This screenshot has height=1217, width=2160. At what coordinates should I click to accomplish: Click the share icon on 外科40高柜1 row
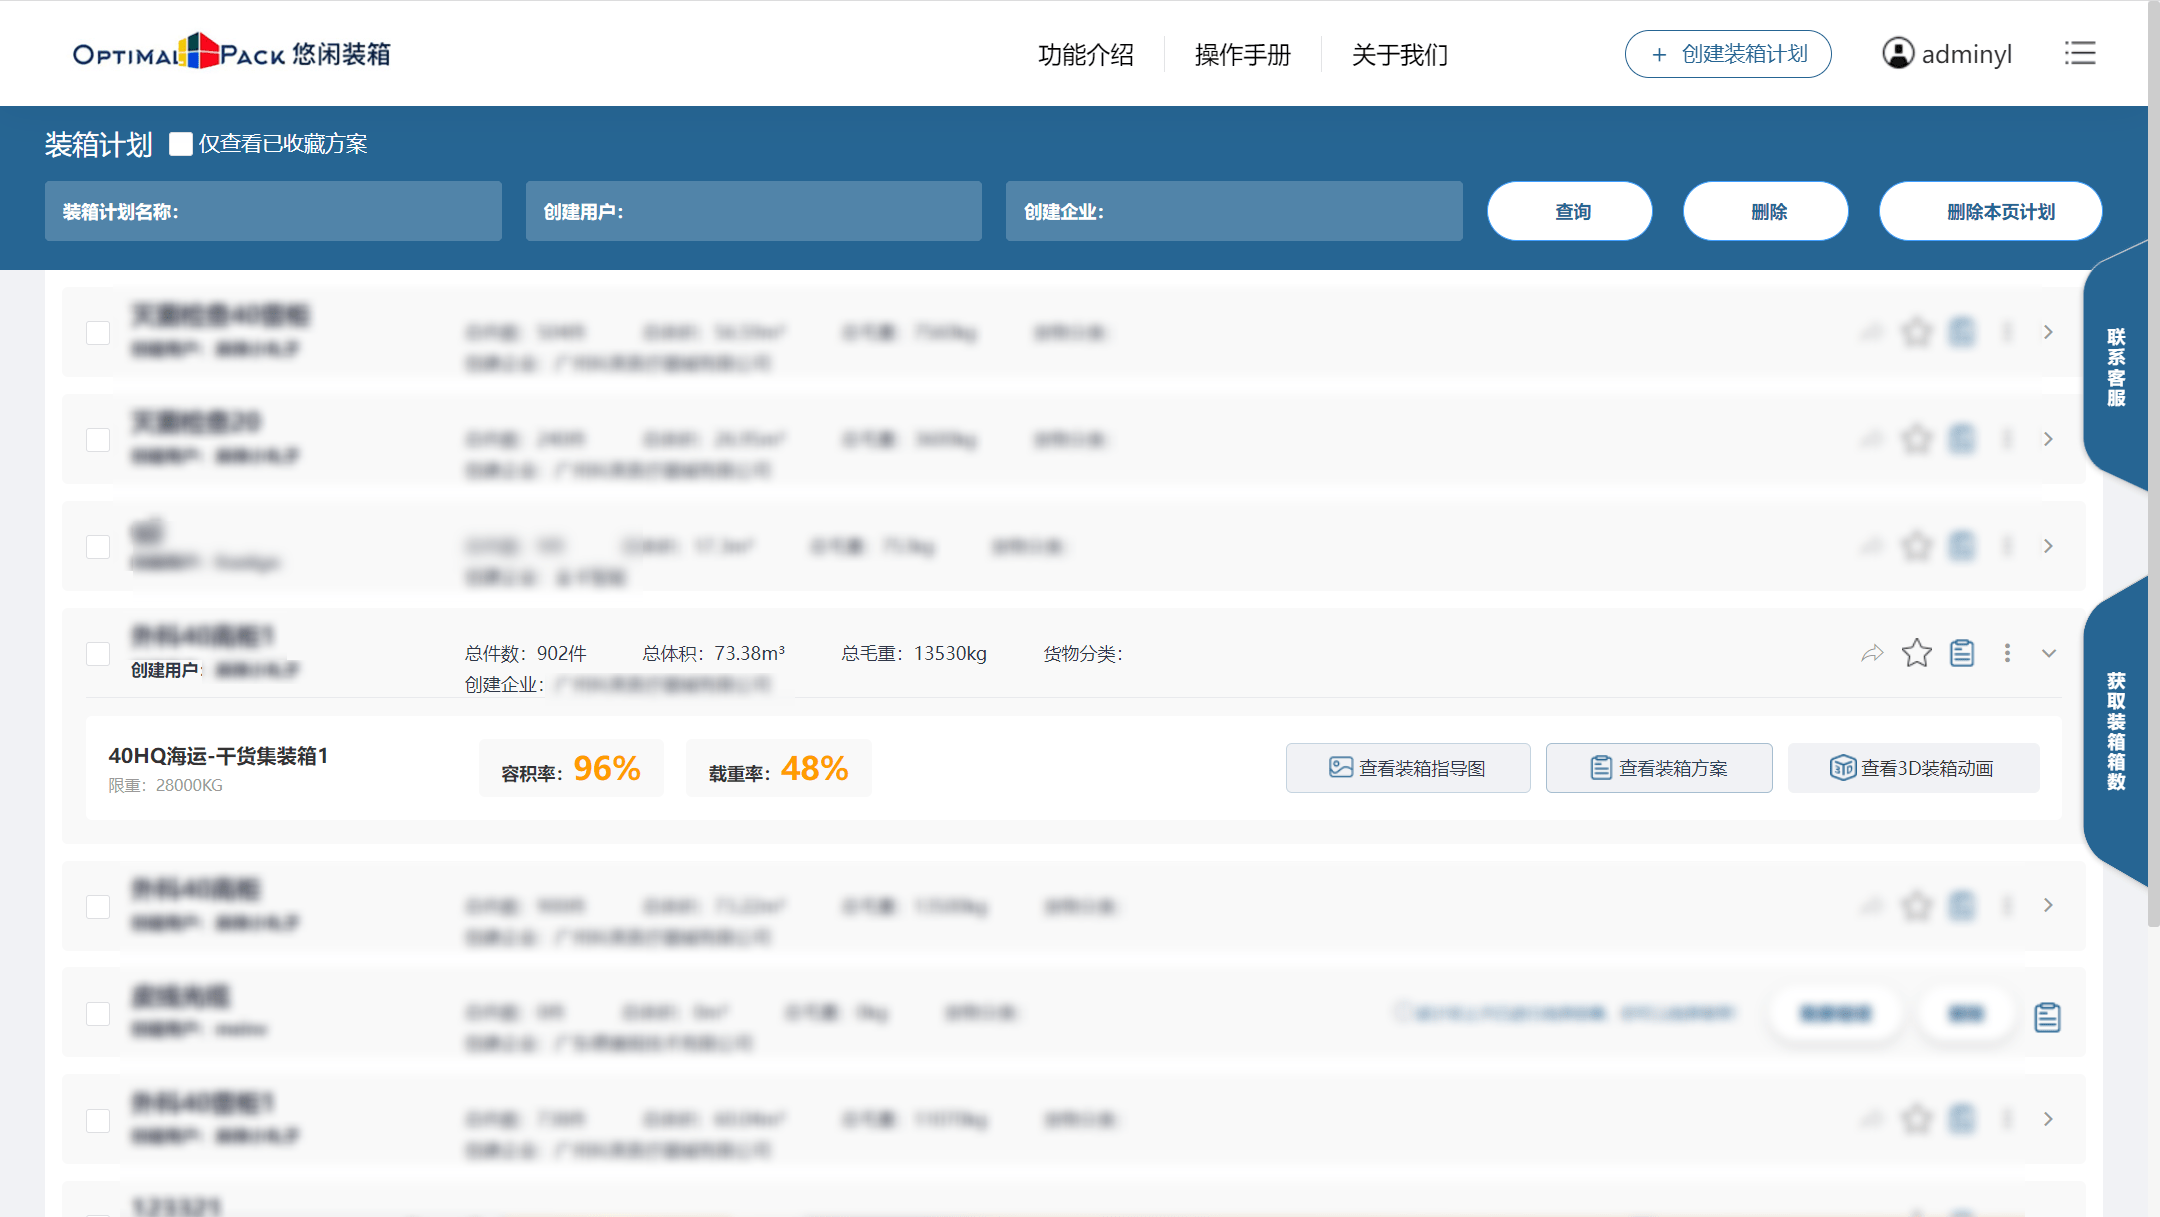click(1872, 653)
